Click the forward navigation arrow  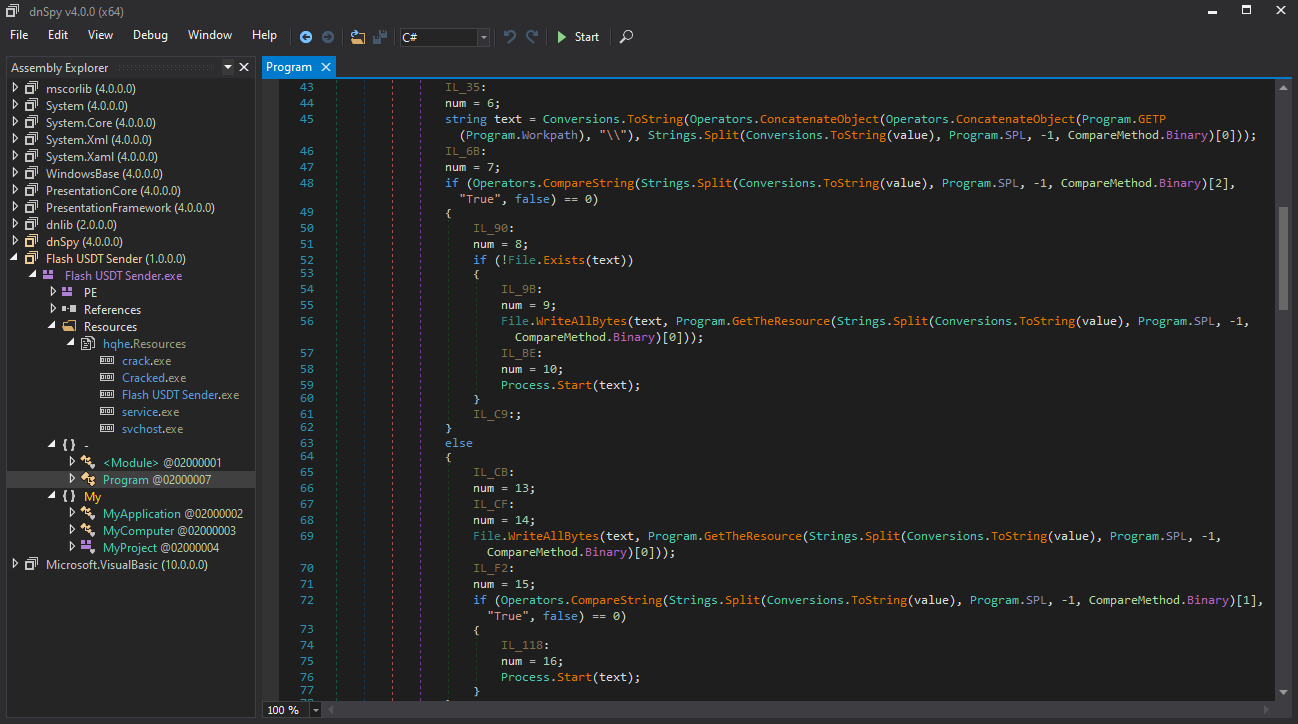[x=329, y=36]
